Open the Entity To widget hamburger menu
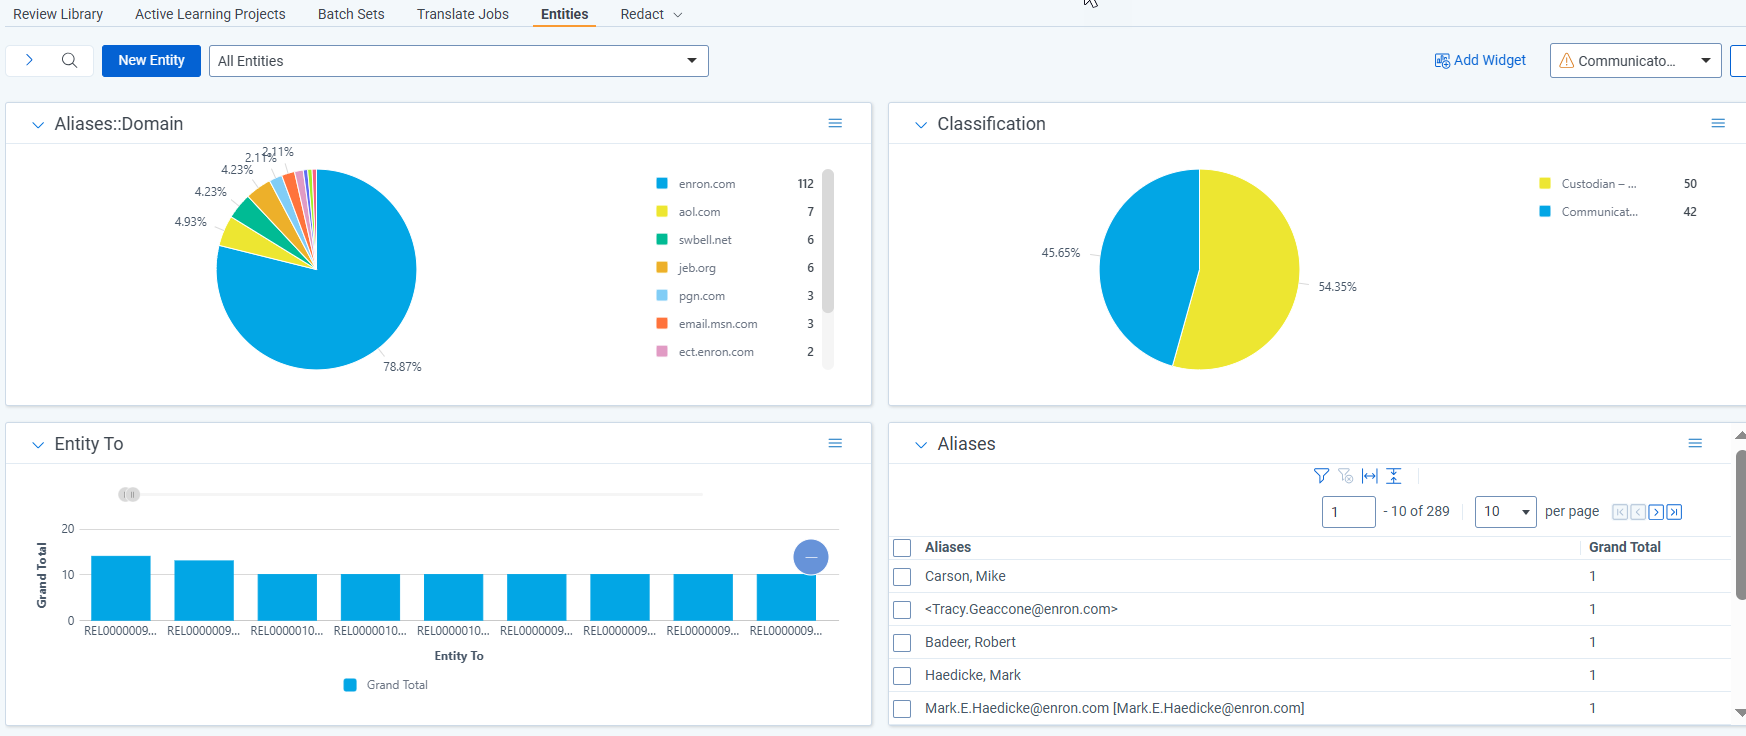The width and height of the screenshot is (1746, 736). click(835, 443)
